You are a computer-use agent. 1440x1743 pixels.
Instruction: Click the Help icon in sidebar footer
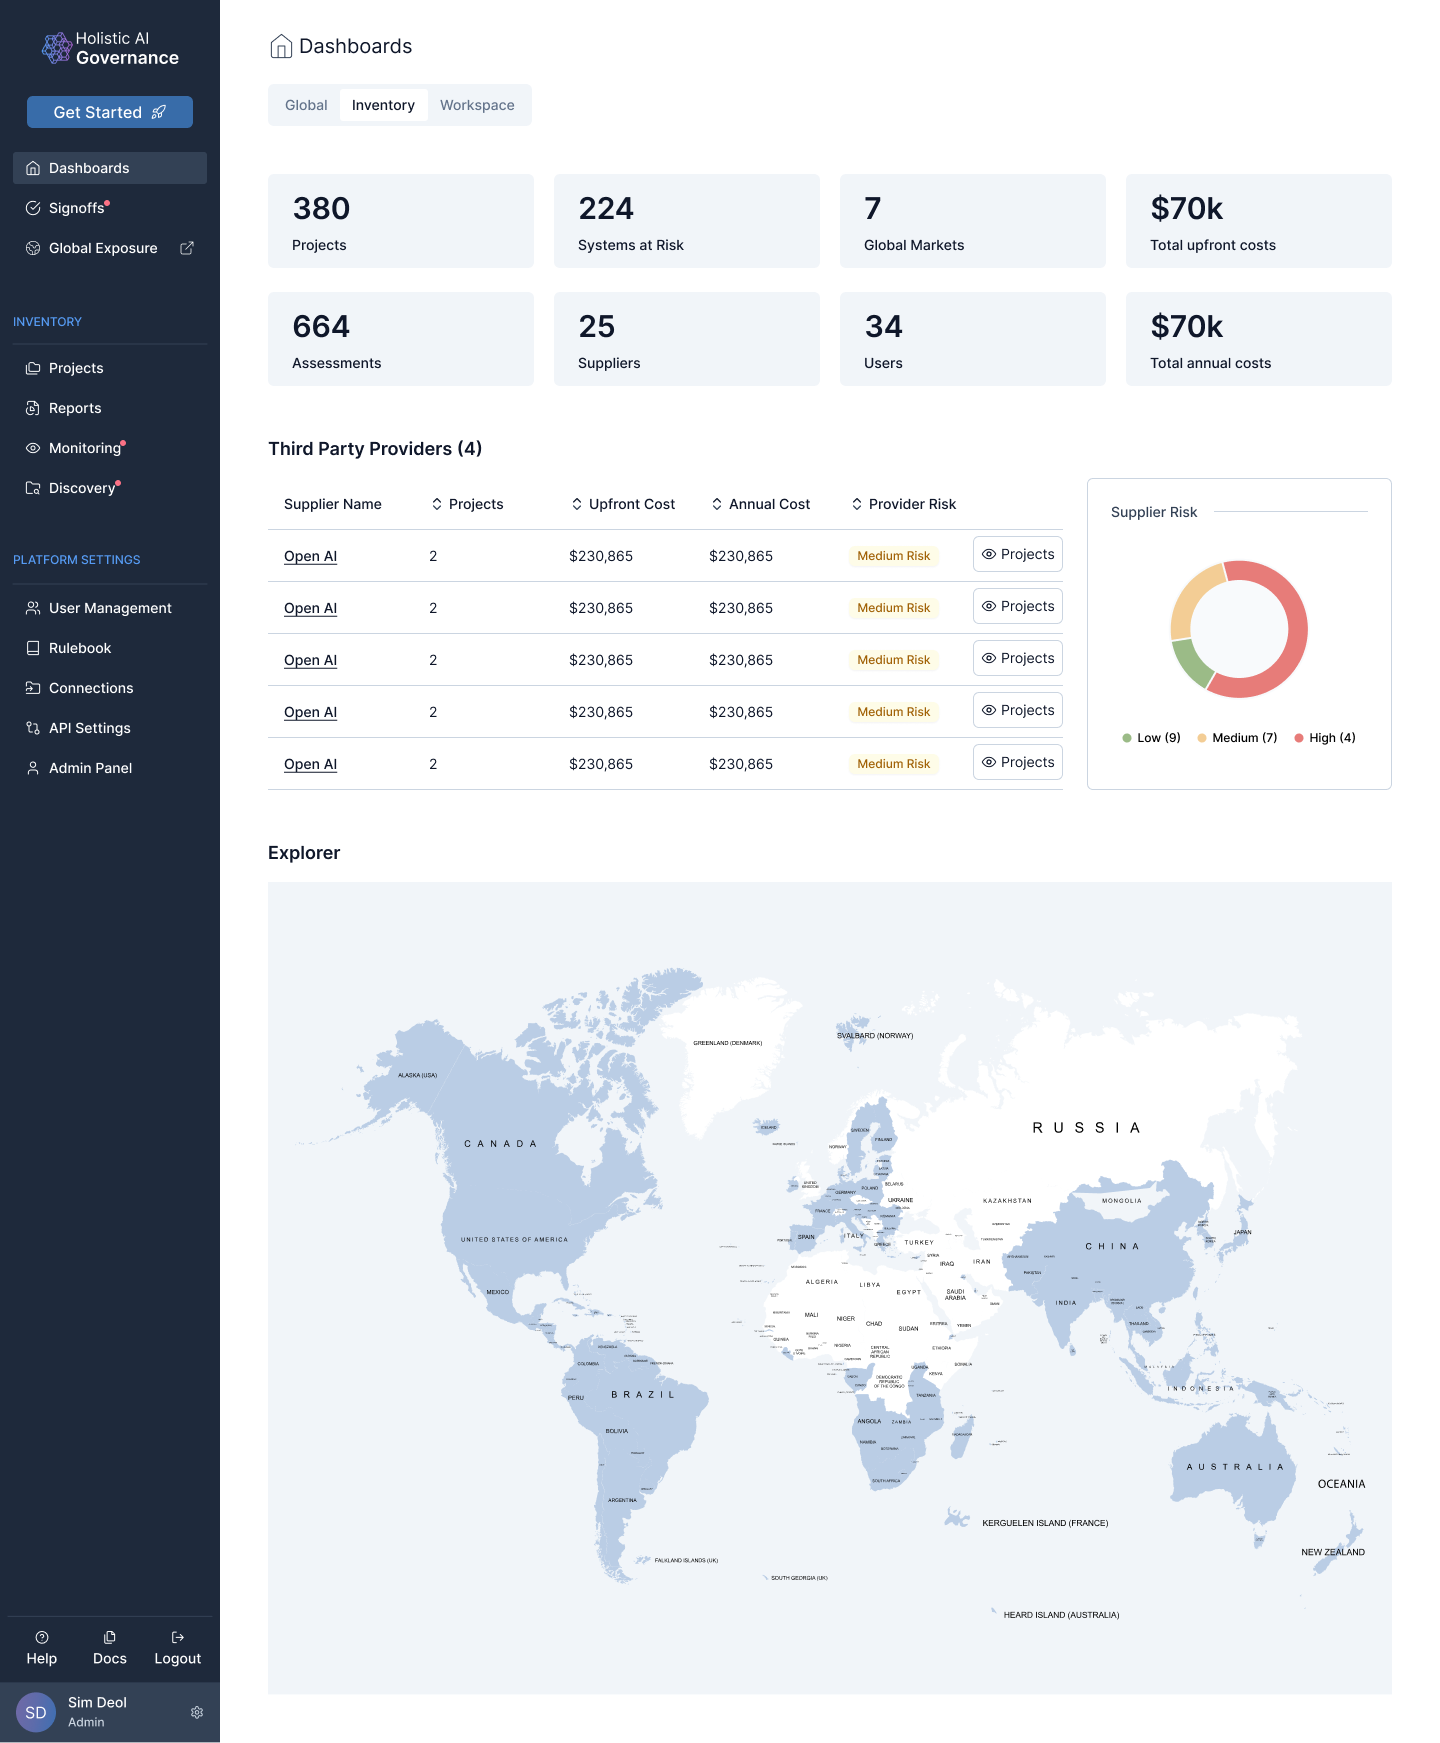point(42,1637)
